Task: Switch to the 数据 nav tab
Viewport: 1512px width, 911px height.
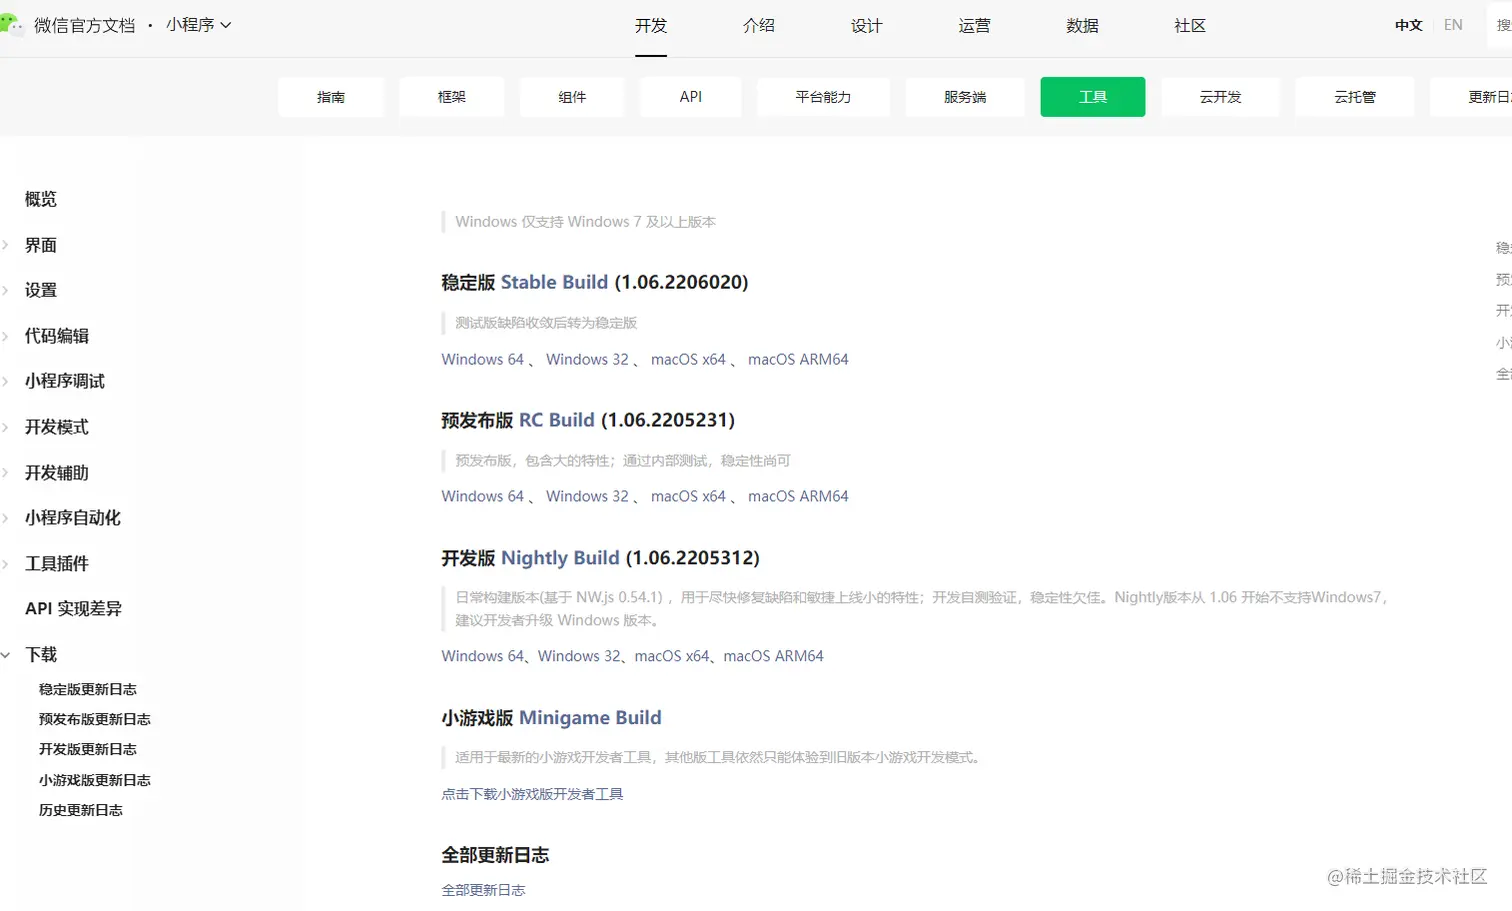Action: tap(1081, 26)
